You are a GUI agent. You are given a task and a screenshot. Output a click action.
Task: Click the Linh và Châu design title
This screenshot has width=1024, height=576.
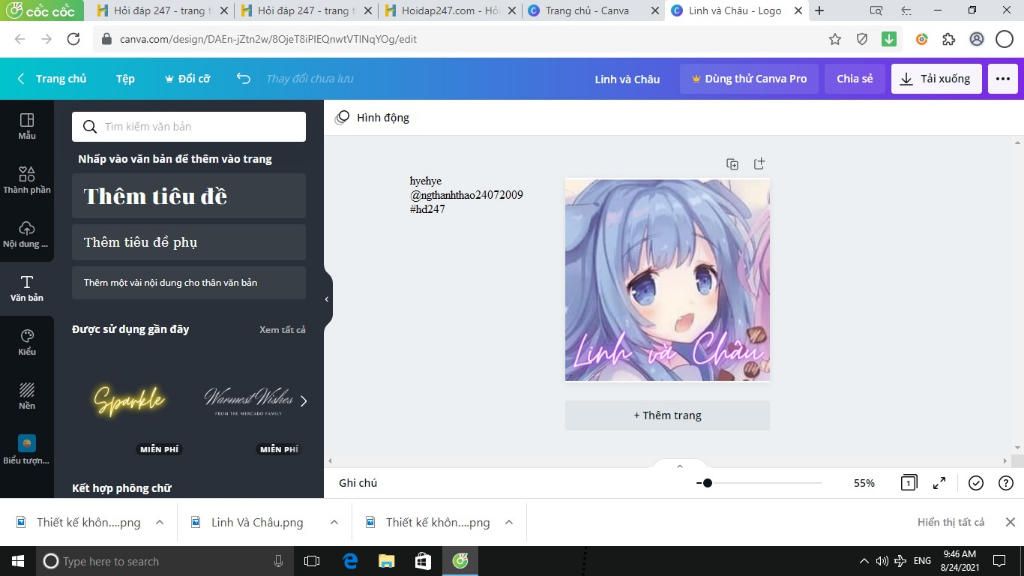coord(627,79)
